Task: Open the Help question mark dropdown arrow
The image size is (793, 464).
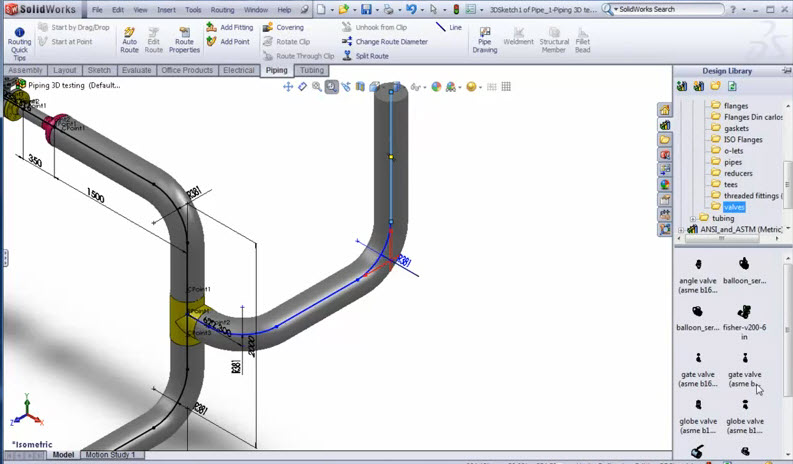Action: tap(743, 10)
